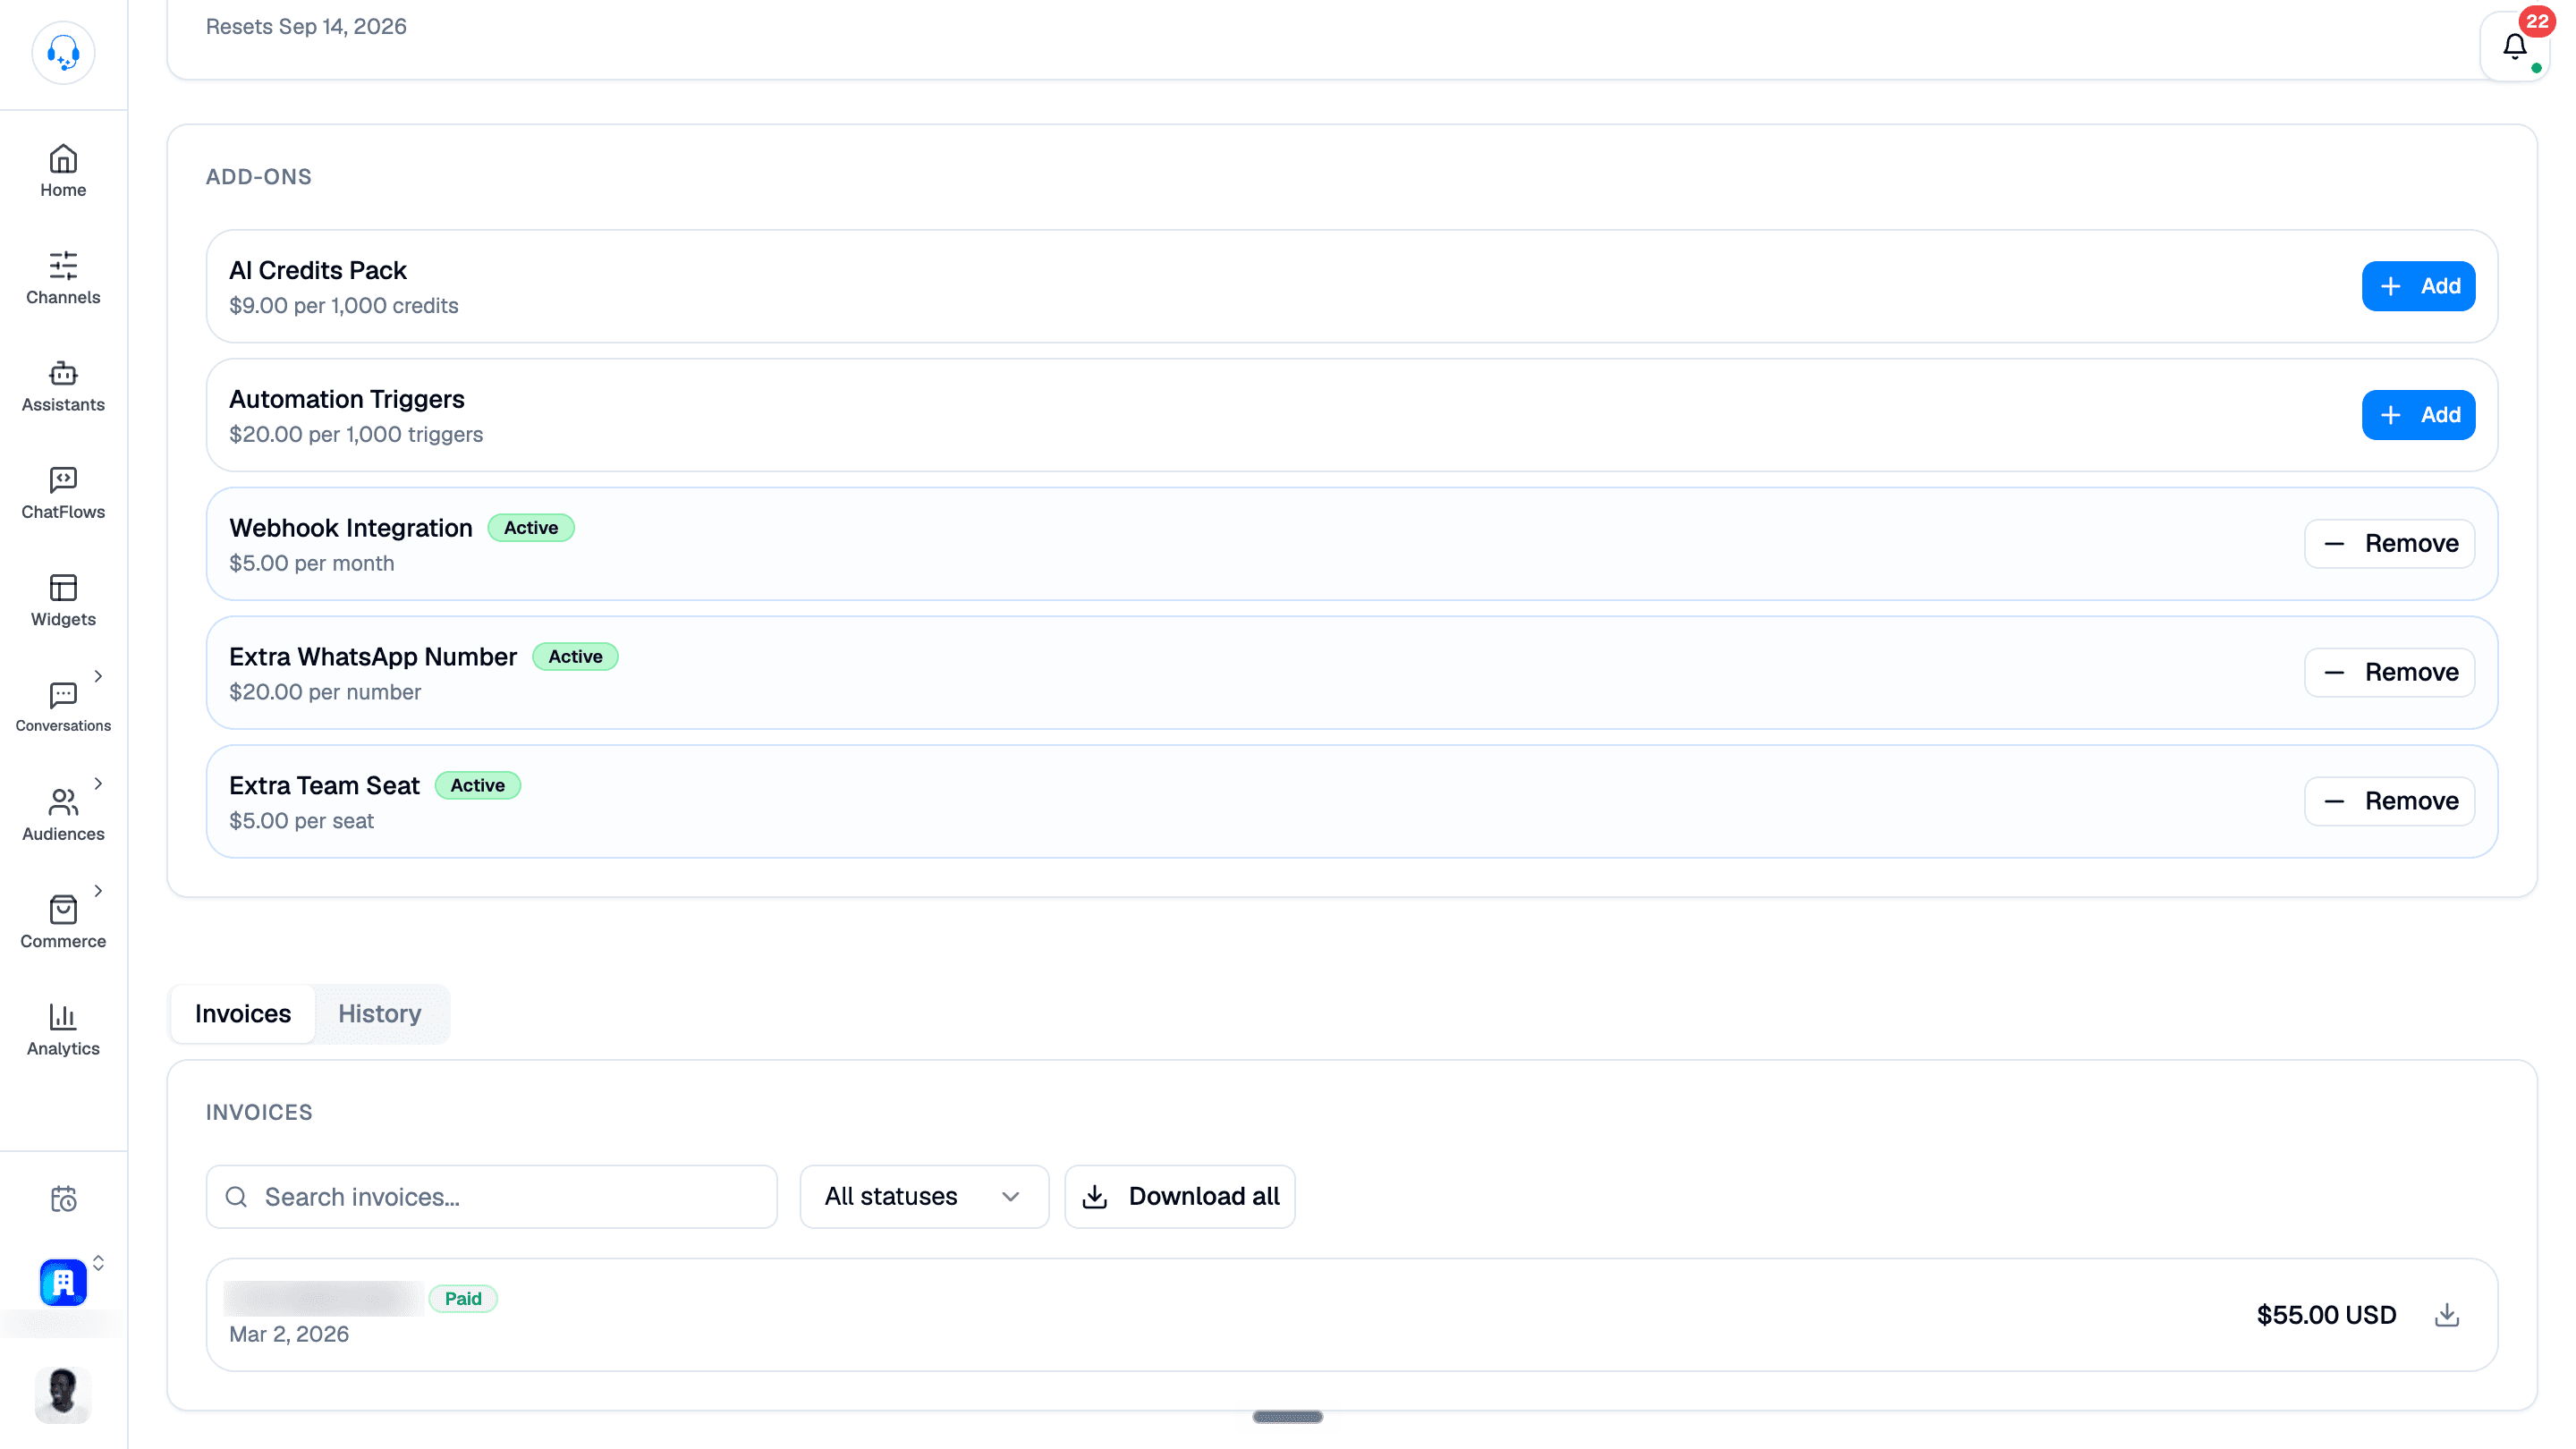The image size is (2576, 1449).
Task: Open notifications bell with 22 badge
Action: pos(2514,47)
